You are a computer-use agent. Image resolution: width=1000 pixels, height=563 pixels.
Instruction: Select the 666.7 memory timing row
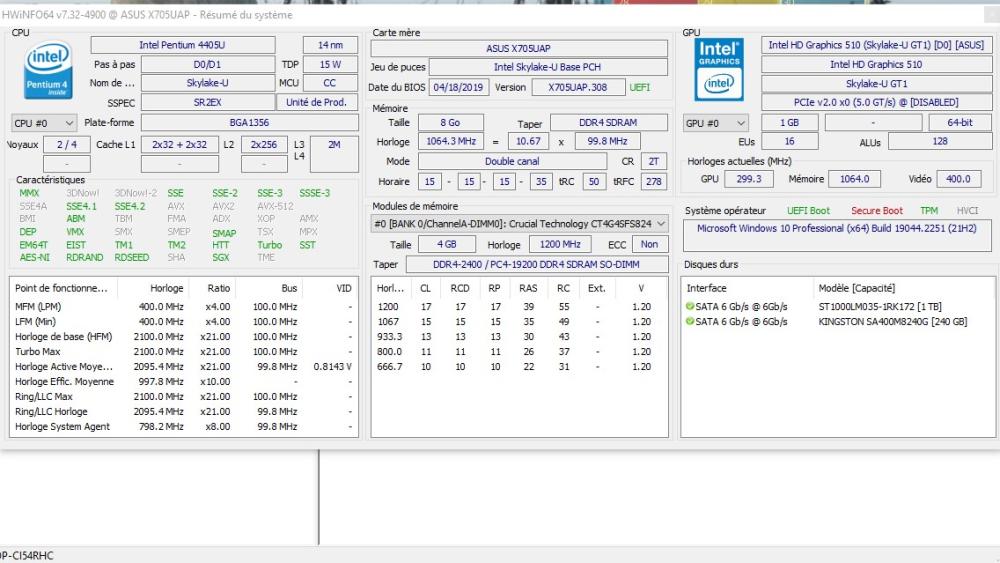519,367
